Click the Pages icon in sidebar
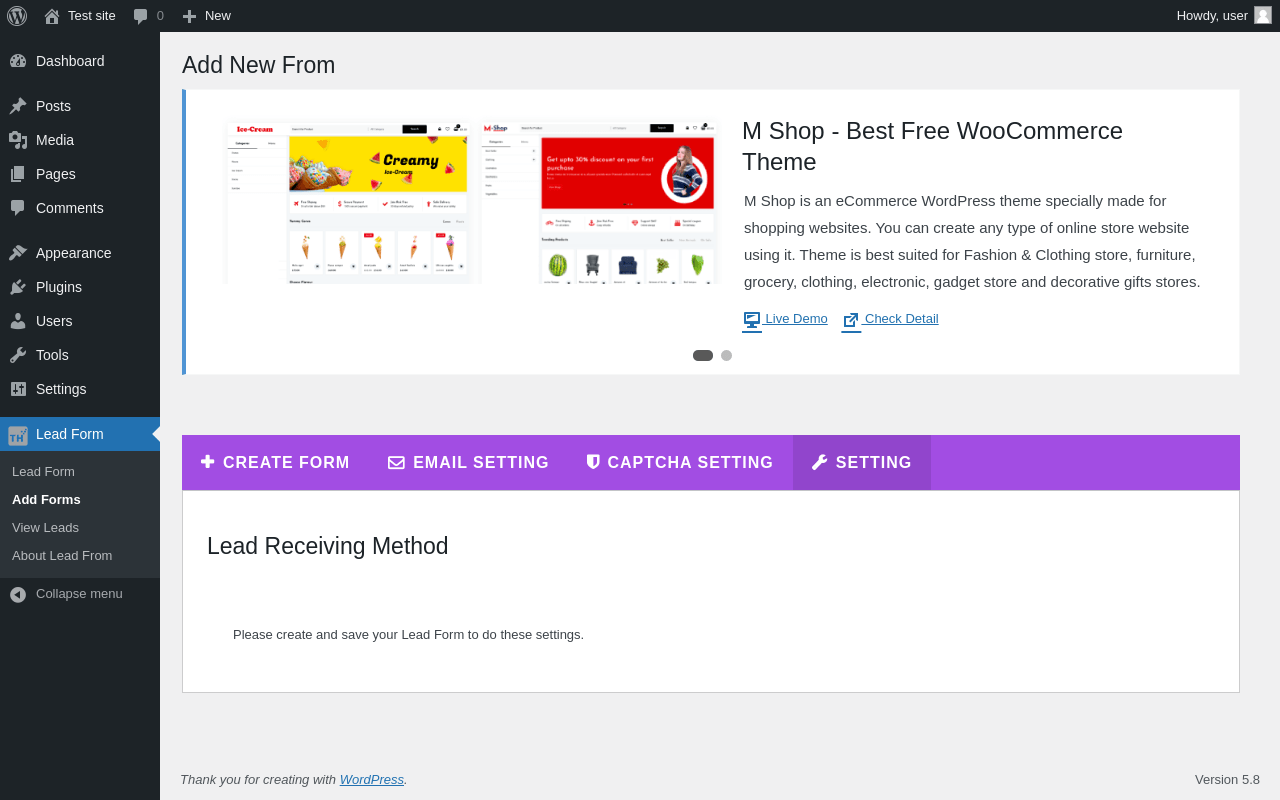Image resolution: width=1280 pixels, height=800 pixels. [18, 174]
